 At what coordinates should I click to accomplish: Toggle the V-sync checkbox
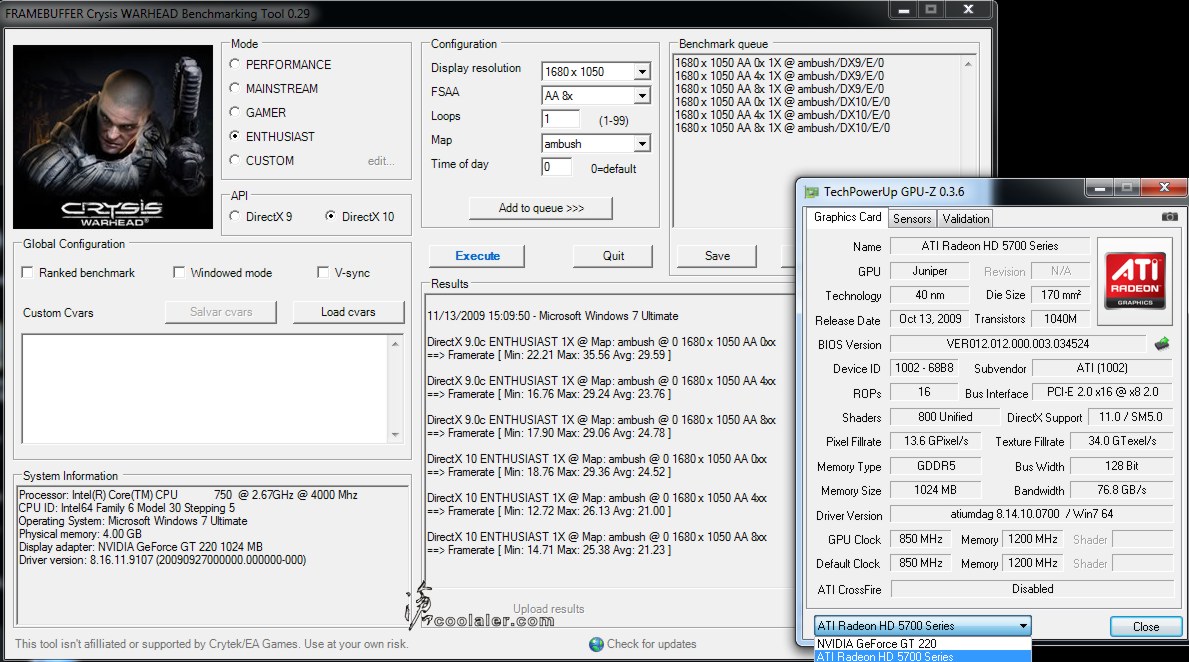click(x=323, y=272)
